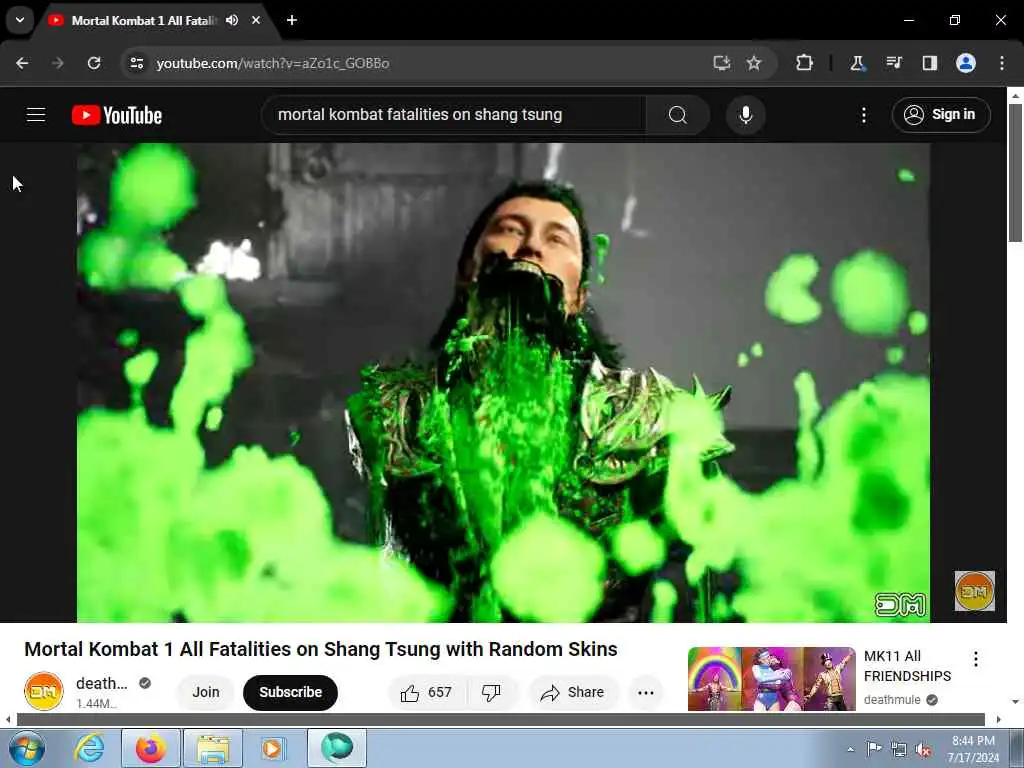Click scrollbar down arrow

pyautogui.click(x=1015, y=701)
